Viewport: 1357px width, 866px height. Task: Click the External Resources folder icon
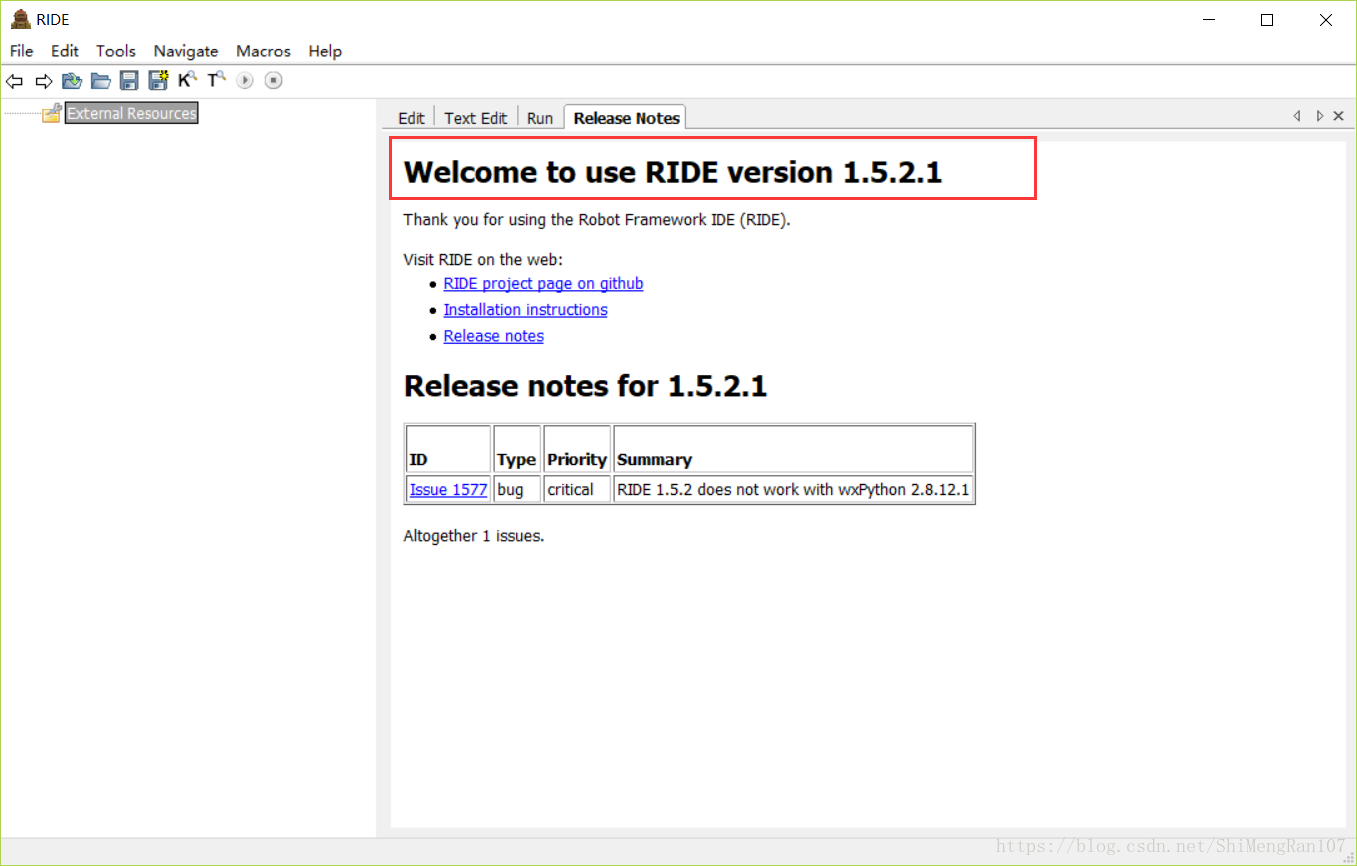[52, 114]
